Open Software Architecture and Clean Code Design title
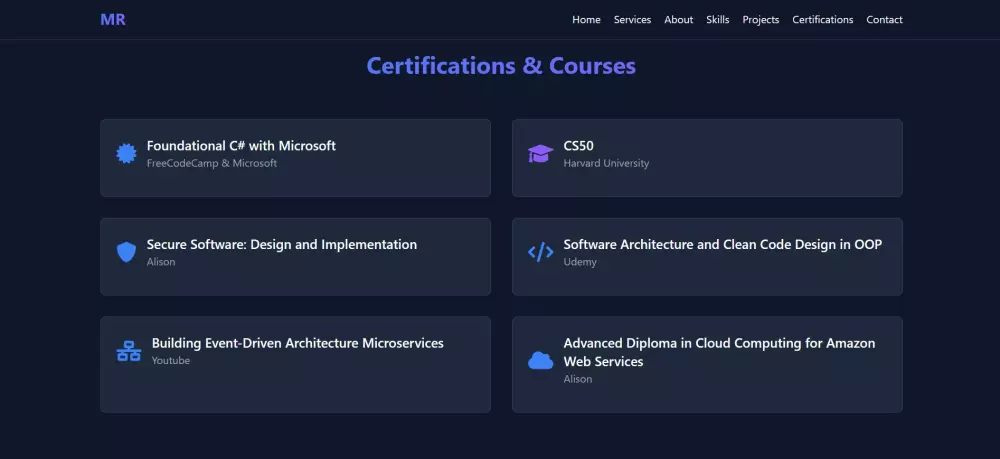Viewport: 1000px width, 459px height. pos(722,244)
